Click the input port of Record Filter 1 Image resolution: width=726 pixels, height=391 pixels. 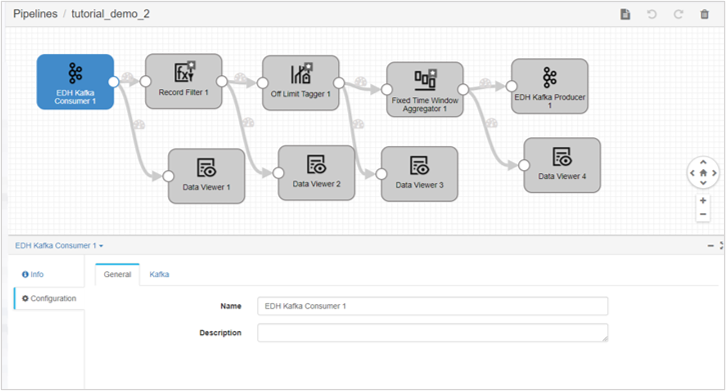[145, 82]
